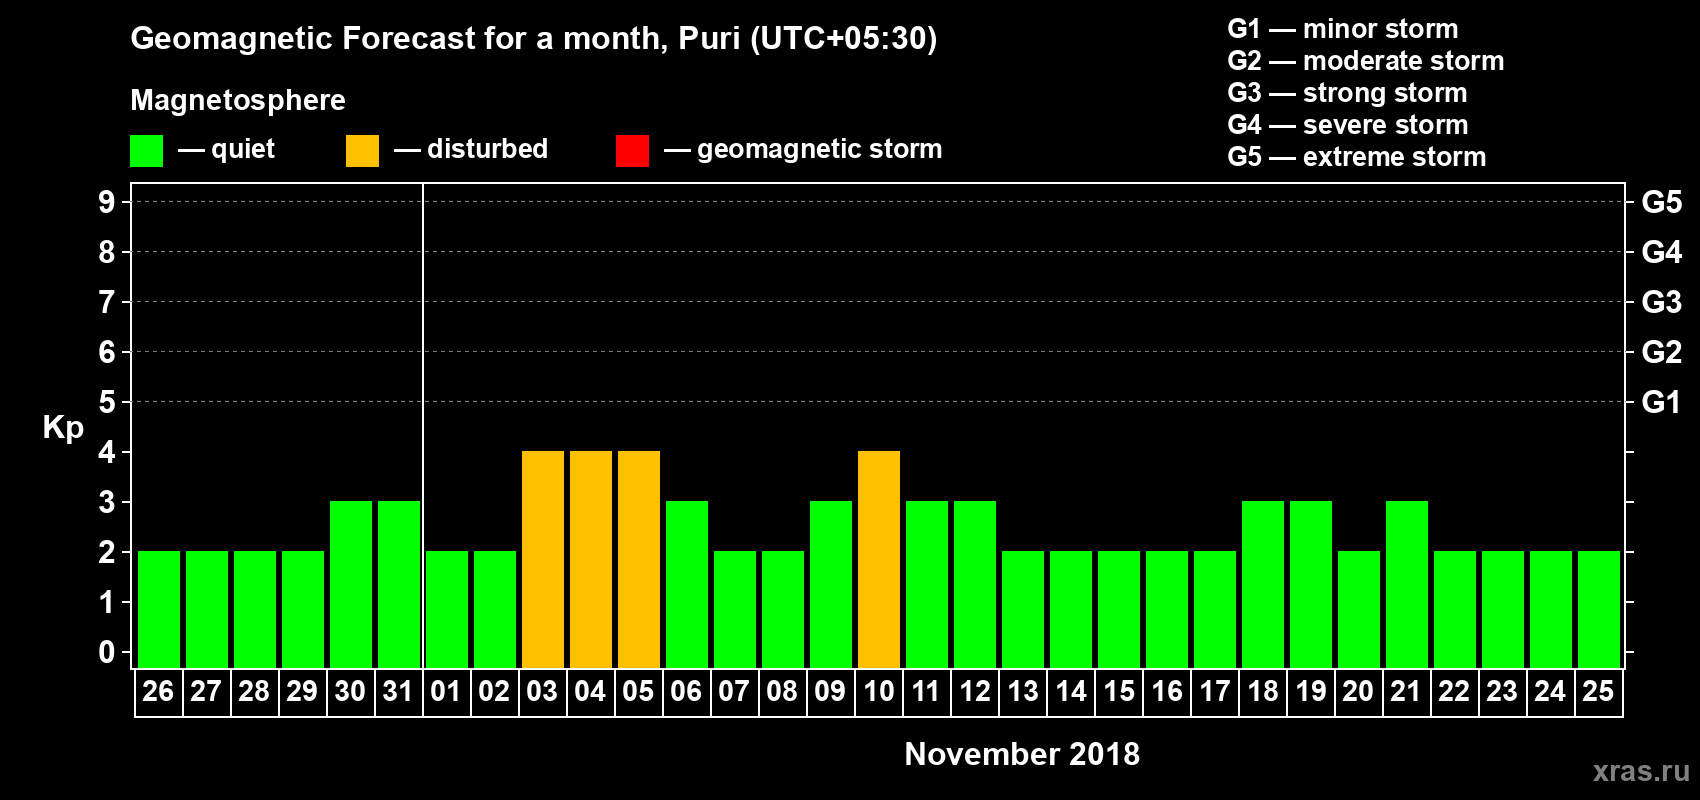Click the date cell labeled 23
The image size is (1700, 800).
click(x=1503, y=692)
